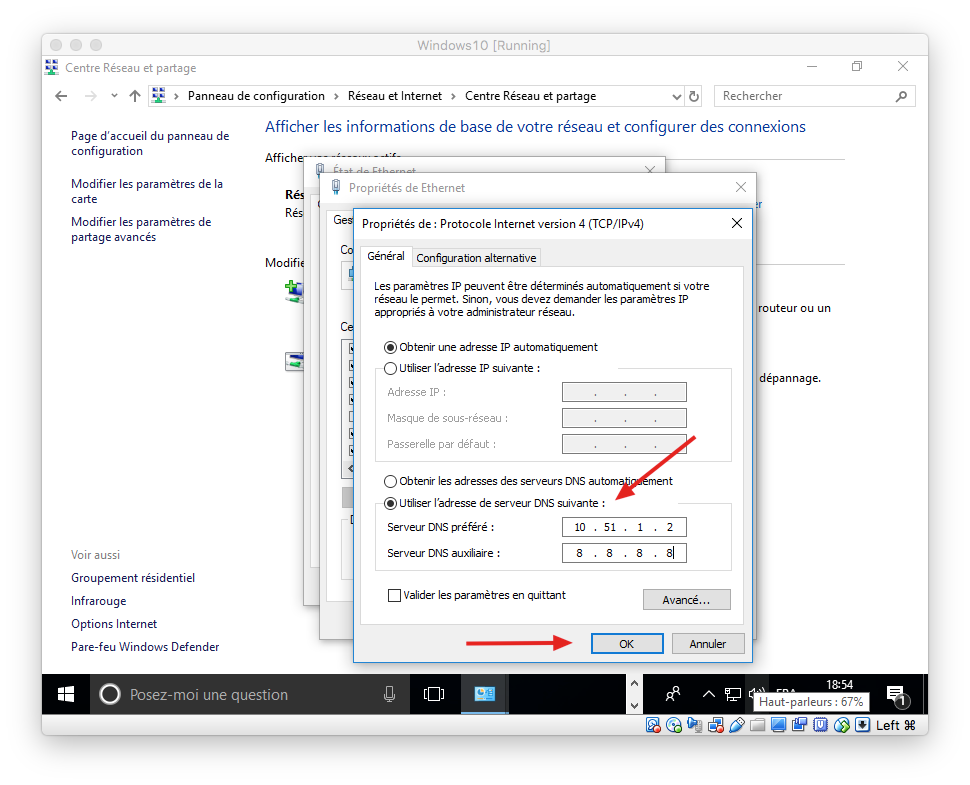Screen dimensions: 970x785
Task: Open Options Internet link
Action: 114,624
